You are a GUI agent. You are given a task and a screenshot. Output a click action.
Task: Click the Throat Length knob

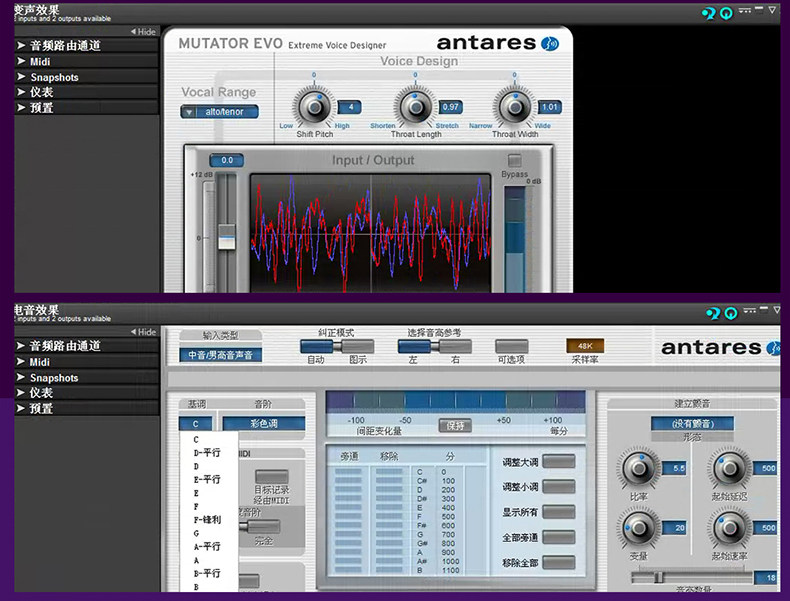(x=416, y=106)
